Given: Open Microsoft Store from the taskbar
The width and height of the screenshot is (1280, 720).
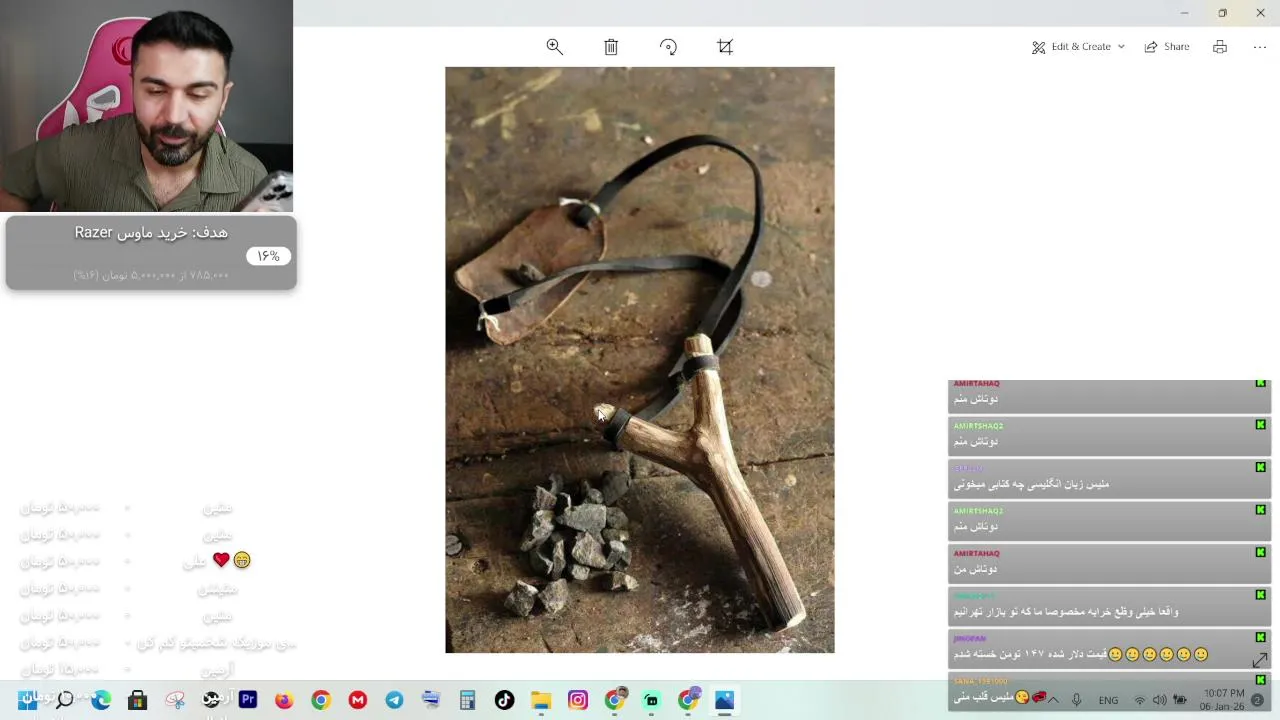Looking at the screenshot, I should (138, 700).
